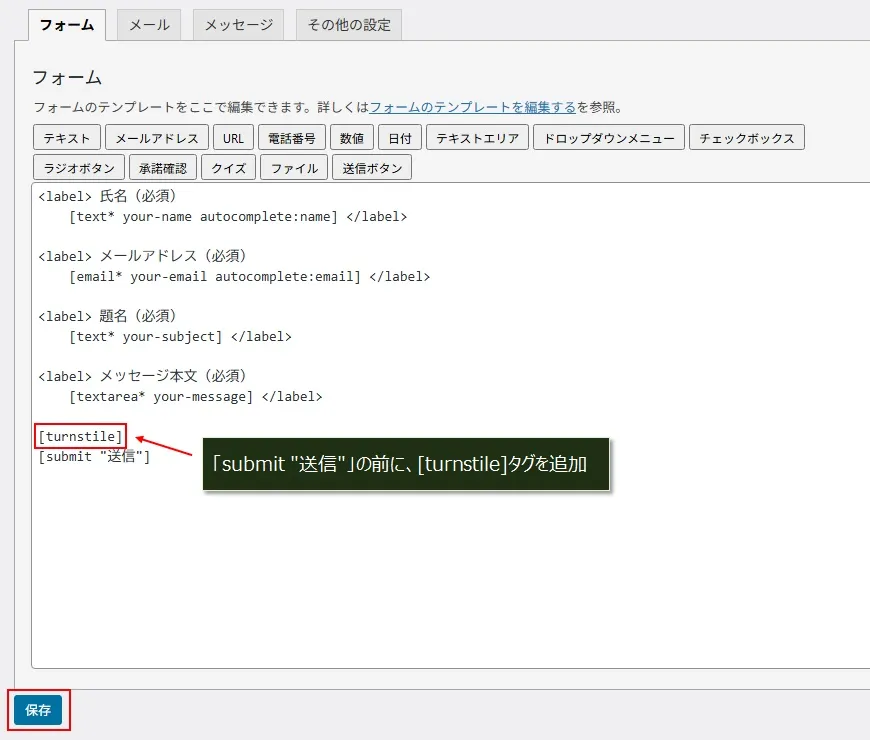Insert a クイズ tag
Viewport: 870px width, 740px height.
pos(228,168)
